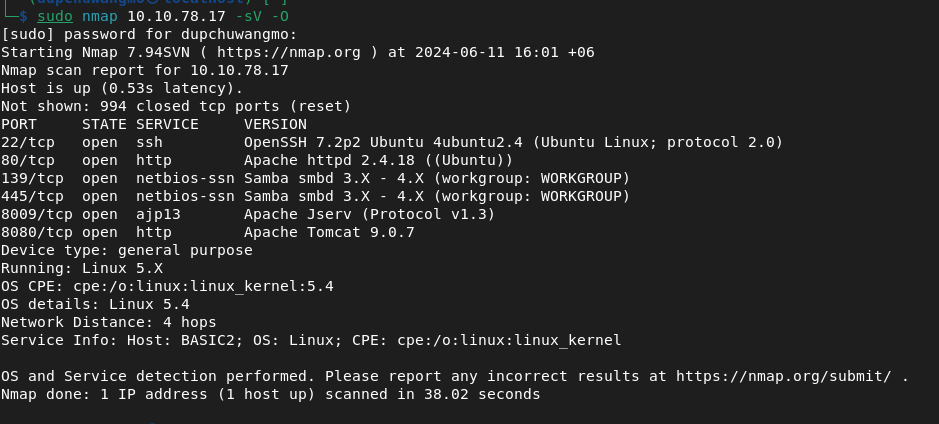Click the VERSION column header
This screenshot has width=939, height=424.
pyautogui.click(x=275, y=125)
